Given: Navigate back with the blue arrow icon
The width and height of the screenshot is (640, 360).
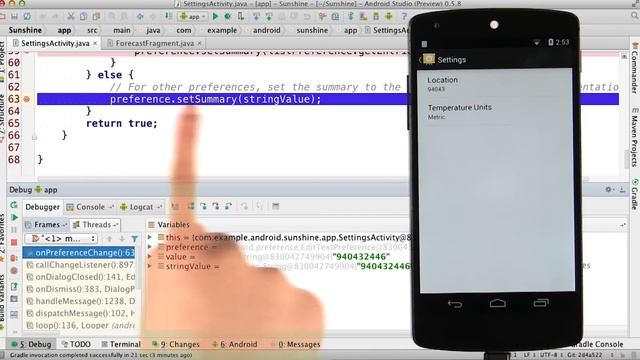Looking at the screenshot, I should point(140,16).
